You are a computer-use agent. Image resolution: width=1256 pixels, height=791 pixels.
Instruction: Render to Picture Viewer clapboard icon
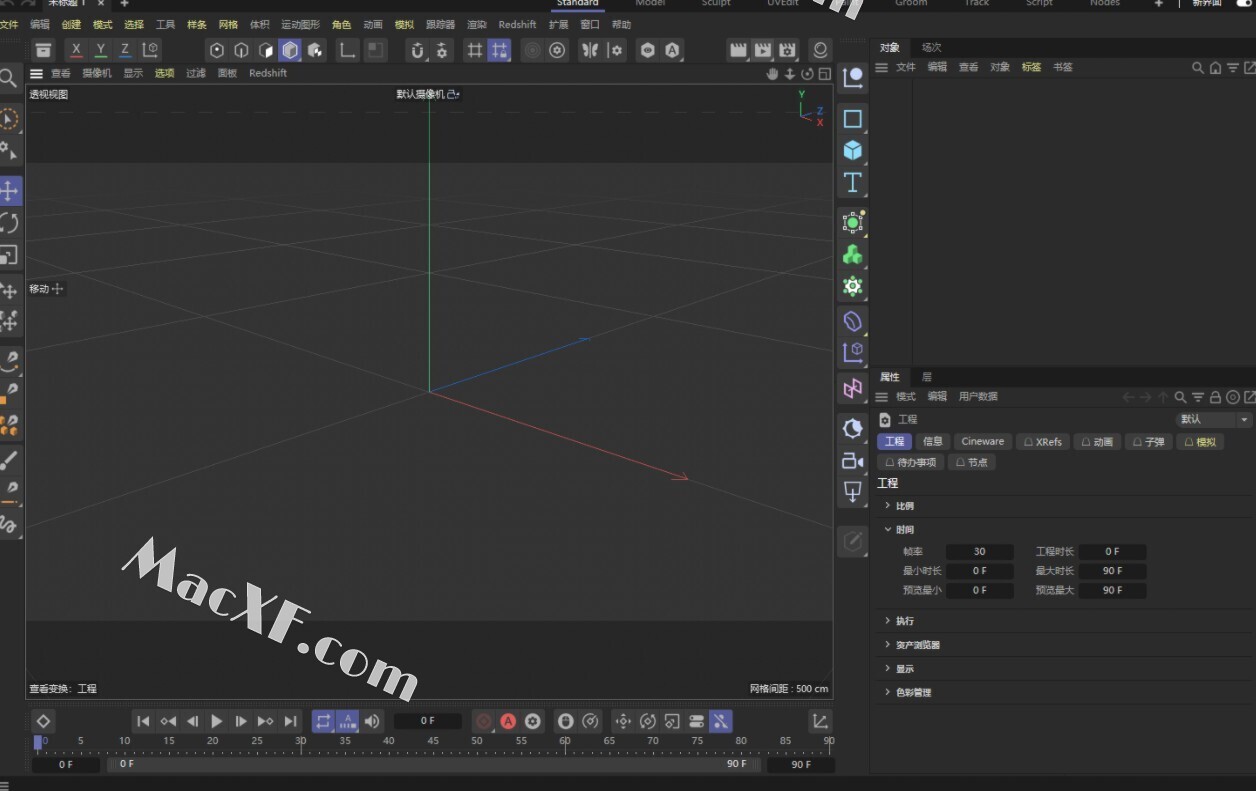763,50
